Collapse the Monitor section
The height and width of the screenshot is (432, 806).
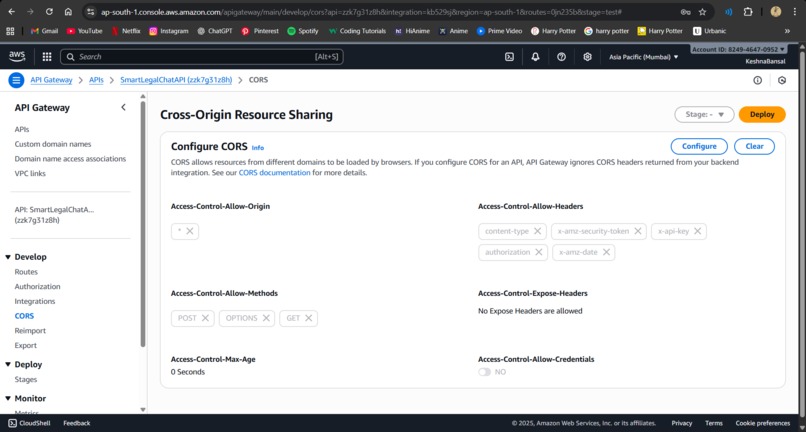8,399
